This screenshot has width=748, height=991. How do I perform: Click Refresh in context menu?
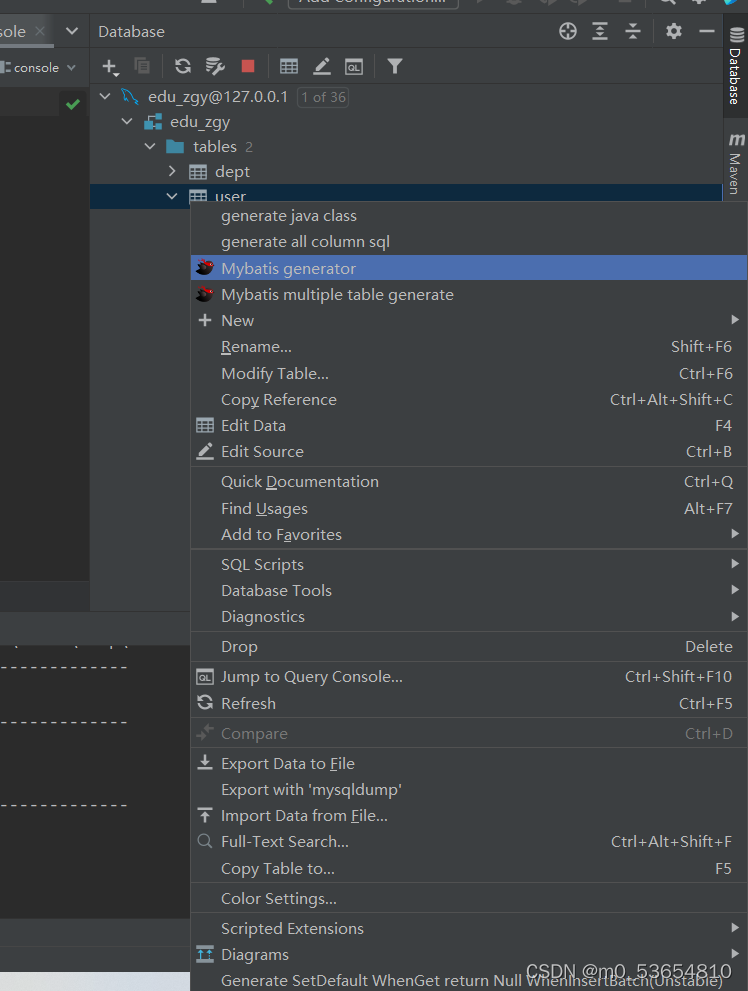coord(469,703)
